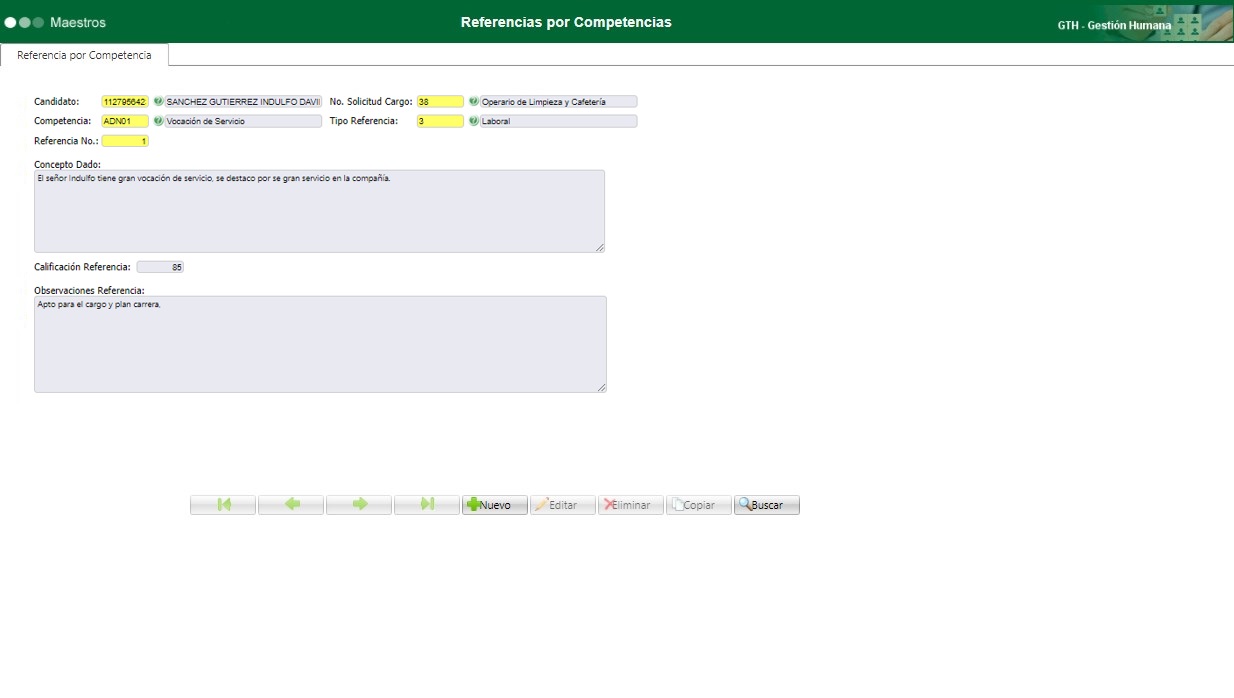Click inside the Observaciones Referencia text area
1234x698 pixels.
[320, 345]
